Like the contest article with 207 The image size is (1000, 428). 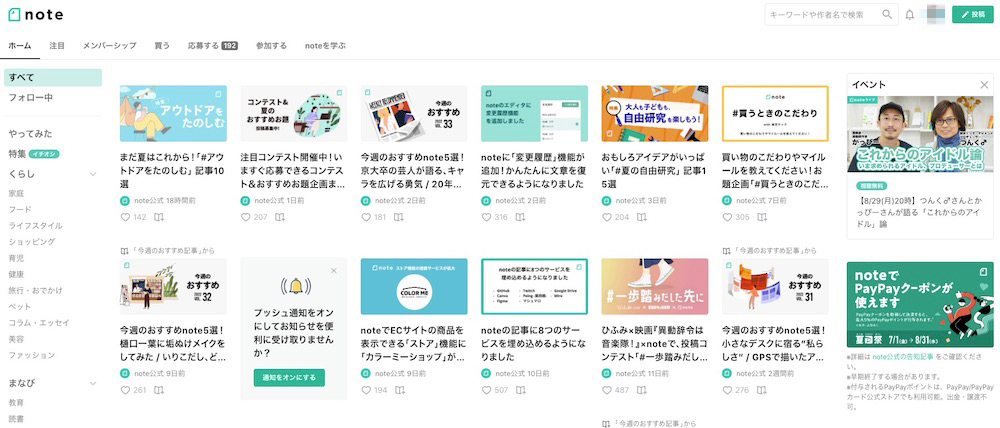click(246, 217)
